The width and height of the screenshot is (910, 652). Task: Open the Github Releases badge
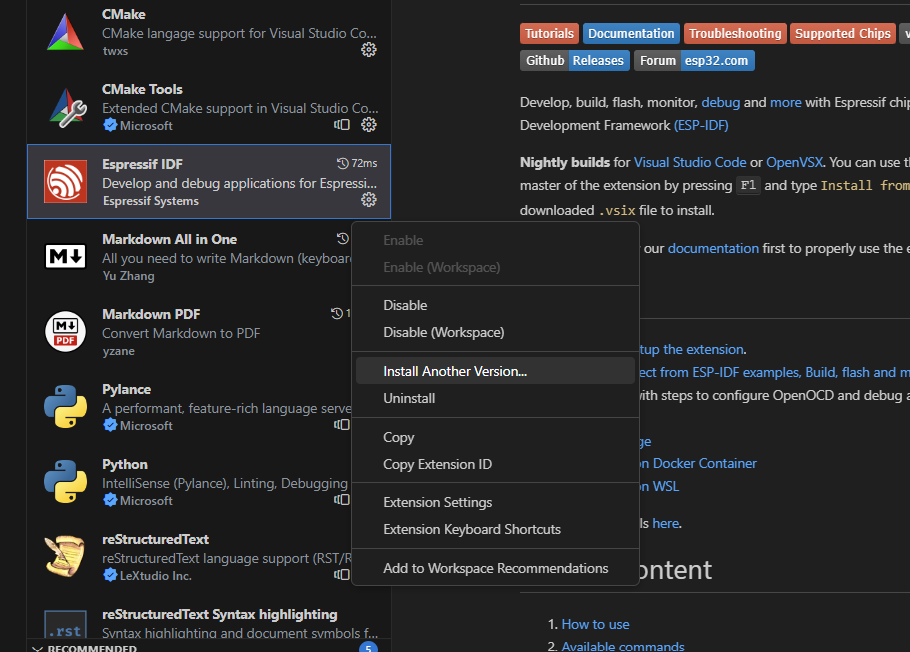tap(575, 60)
